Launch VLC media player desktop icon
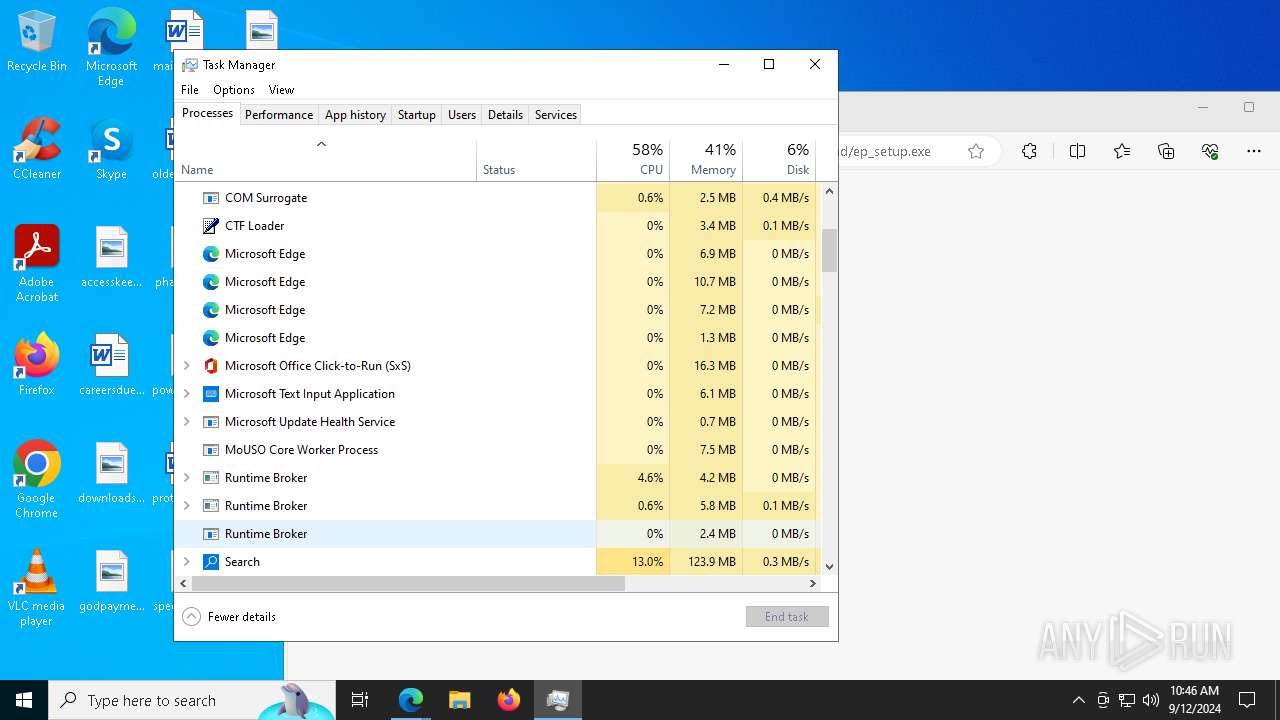The image size is (1280, 720). tap(37, 588)
